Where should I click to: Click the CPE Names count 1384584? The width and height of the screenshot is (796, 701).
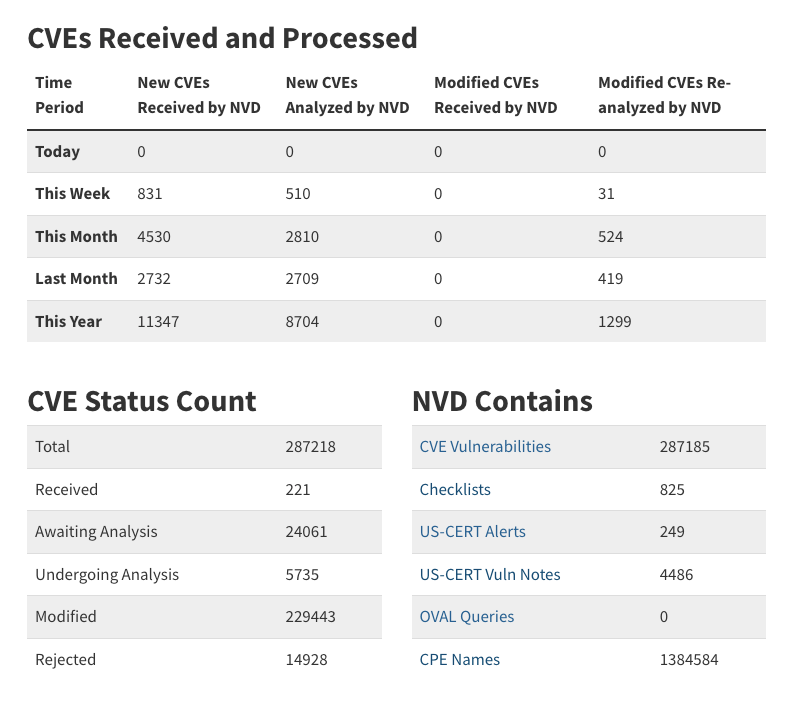(x=689, y=660)
